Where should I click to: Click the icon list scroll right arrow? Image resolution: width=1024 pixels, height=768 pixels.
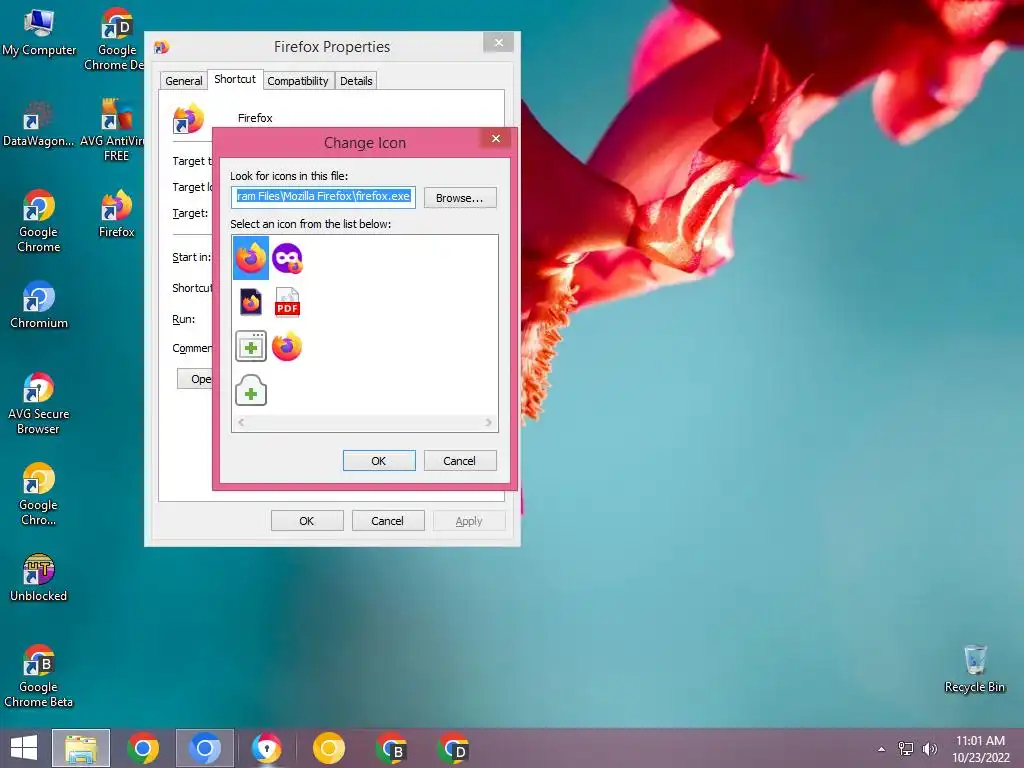click(488, 423)
